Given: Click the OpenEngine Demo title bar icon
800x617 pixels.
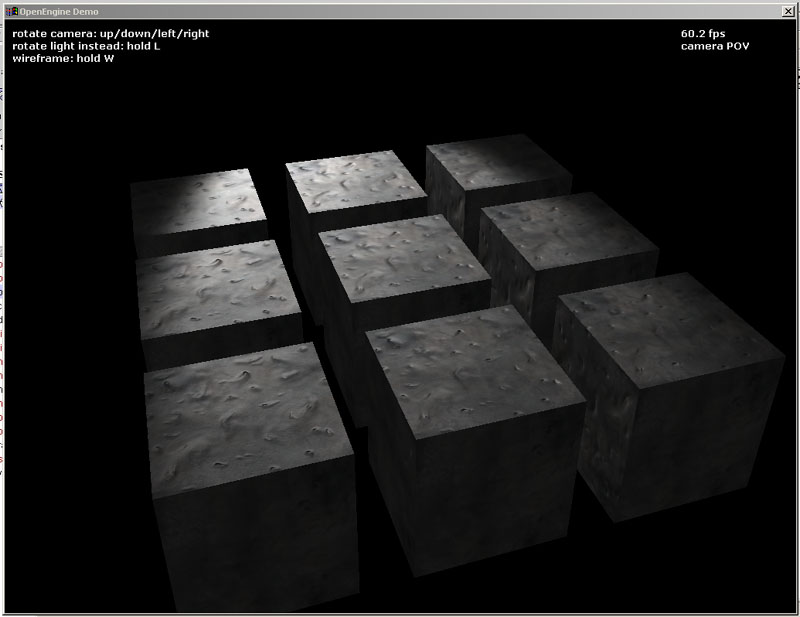Looking at the screenshot, I should 12,11.
